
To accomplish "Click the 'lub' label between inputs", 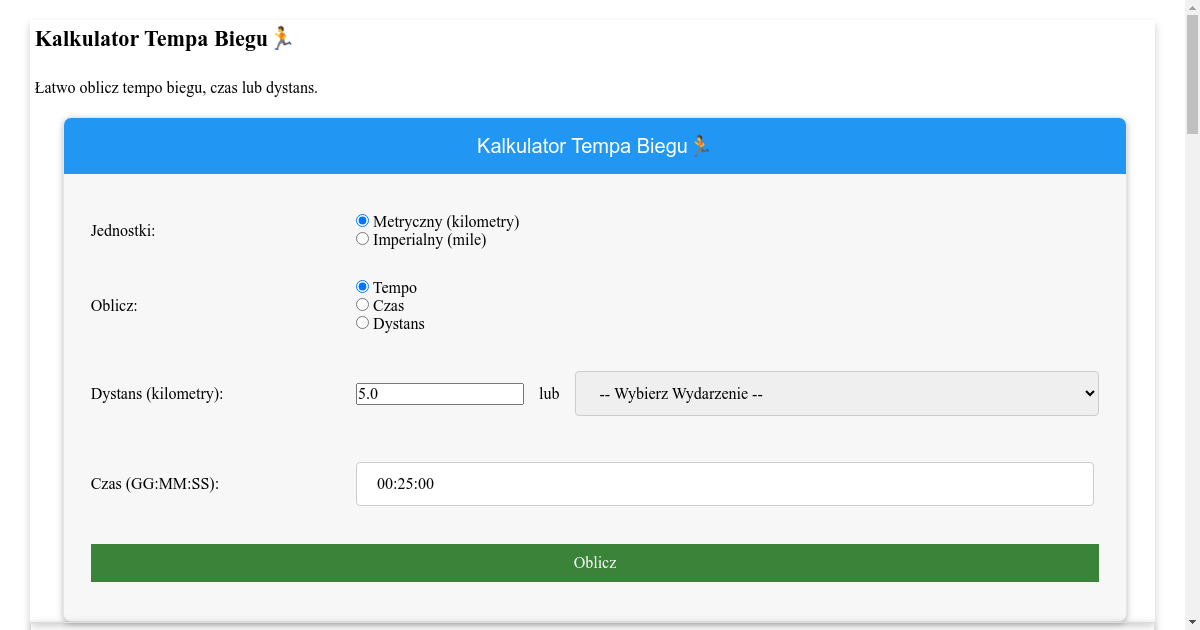I will click(x=548, y=393).
